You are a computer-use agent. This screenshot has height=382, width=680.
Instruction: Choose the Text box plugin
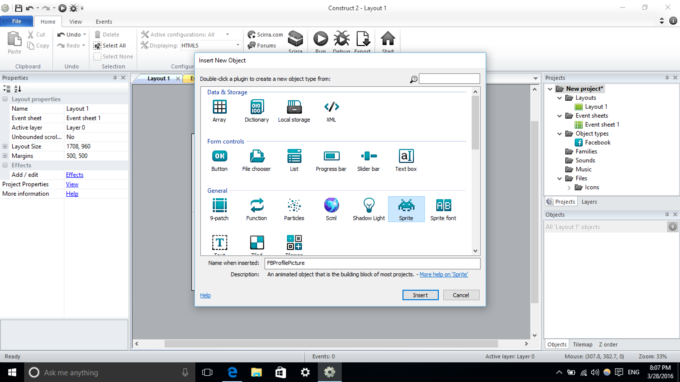coord(406,156)
